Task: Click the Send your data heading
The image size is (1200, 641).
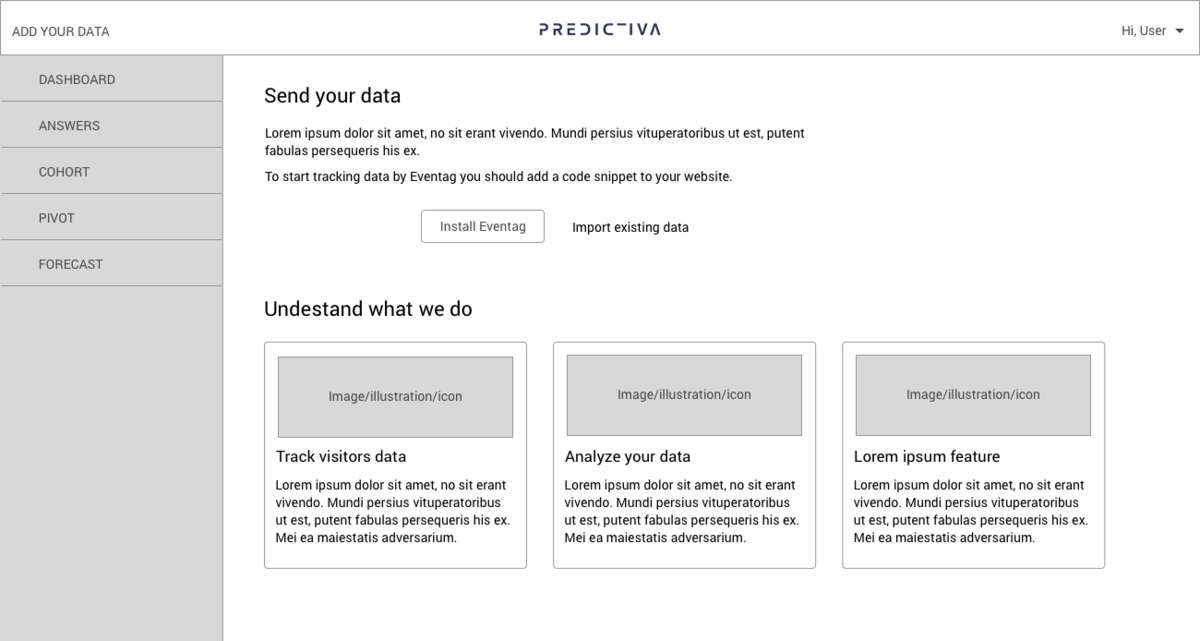Action: click(332, 95)
